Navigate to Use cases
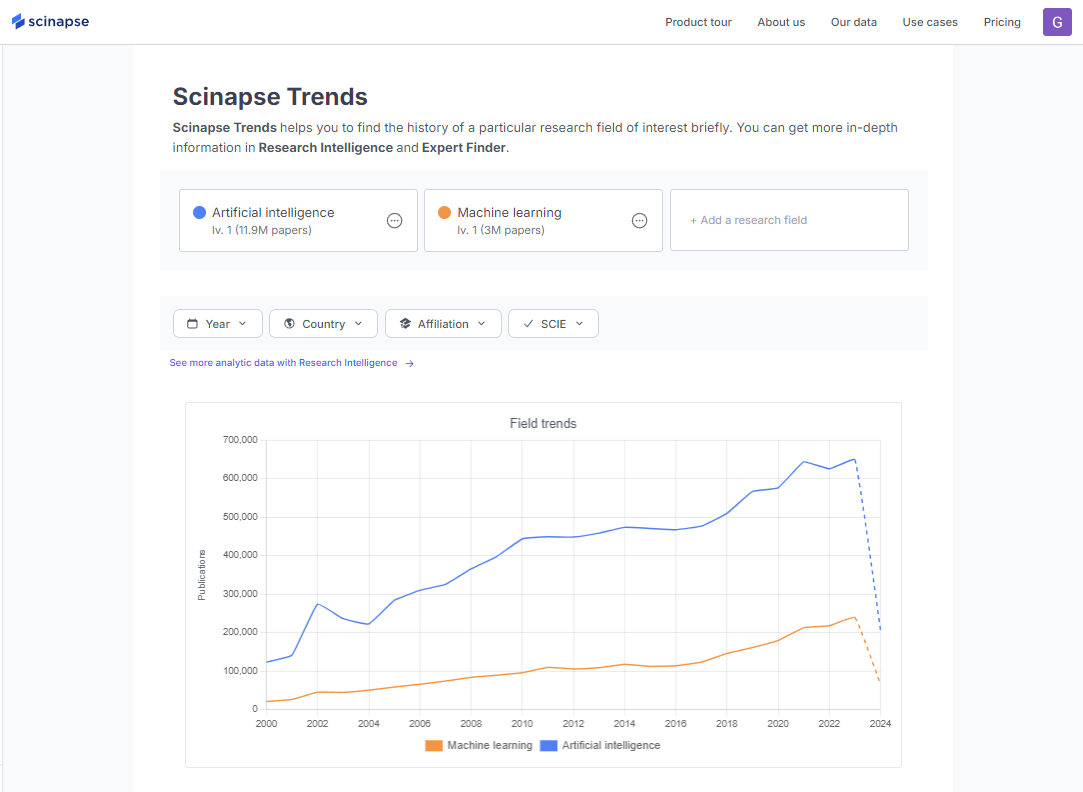 [x=930, y=22]
